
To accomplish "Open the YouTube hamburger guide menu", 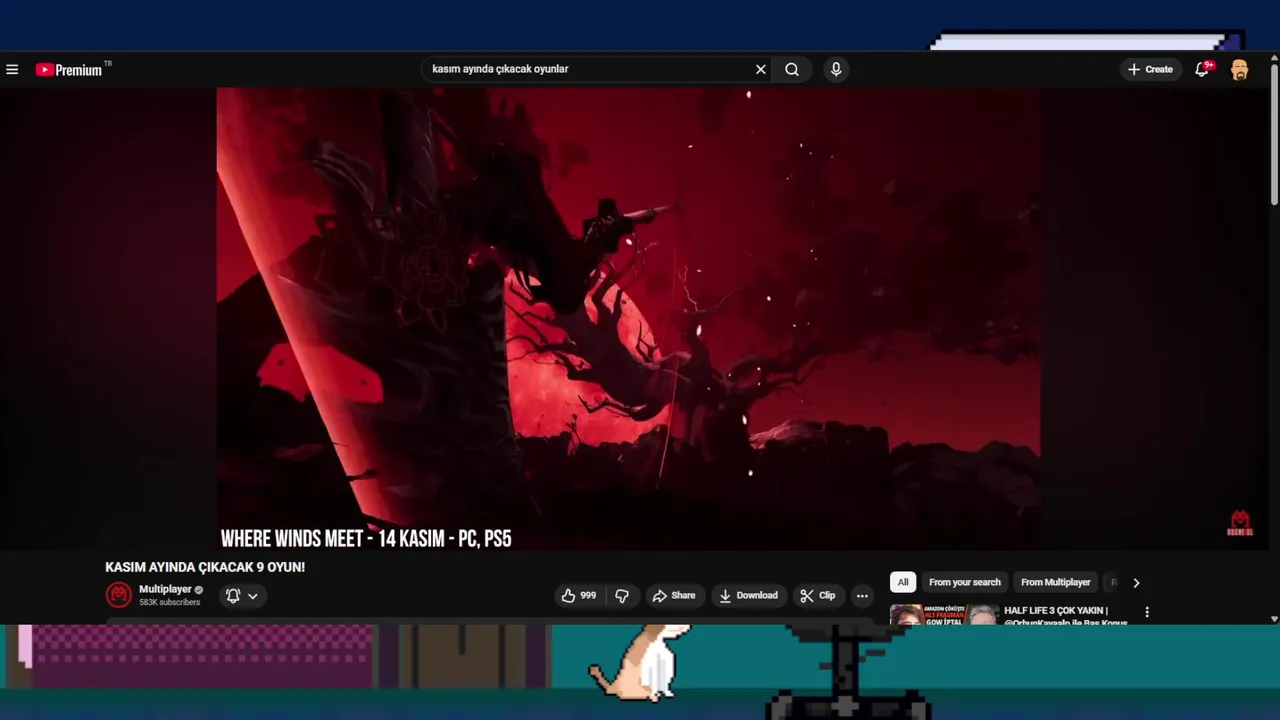I will (x=12, y=69).
